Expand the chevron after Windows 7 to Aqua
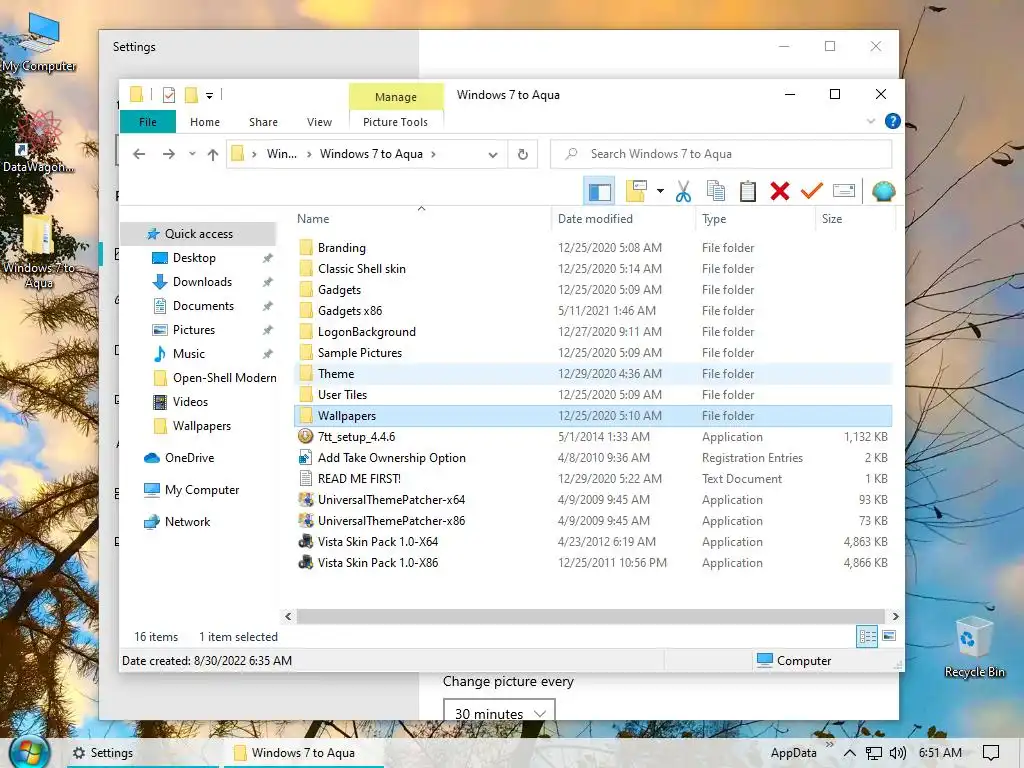Viewport: 1024px width, 768px height. tap(434, 154)
